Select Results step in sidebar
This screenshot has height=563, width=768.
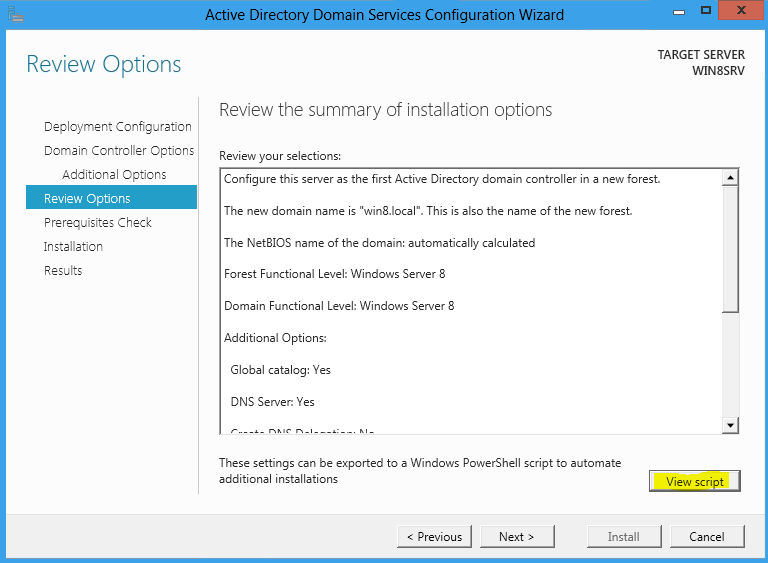click(63, 270)
